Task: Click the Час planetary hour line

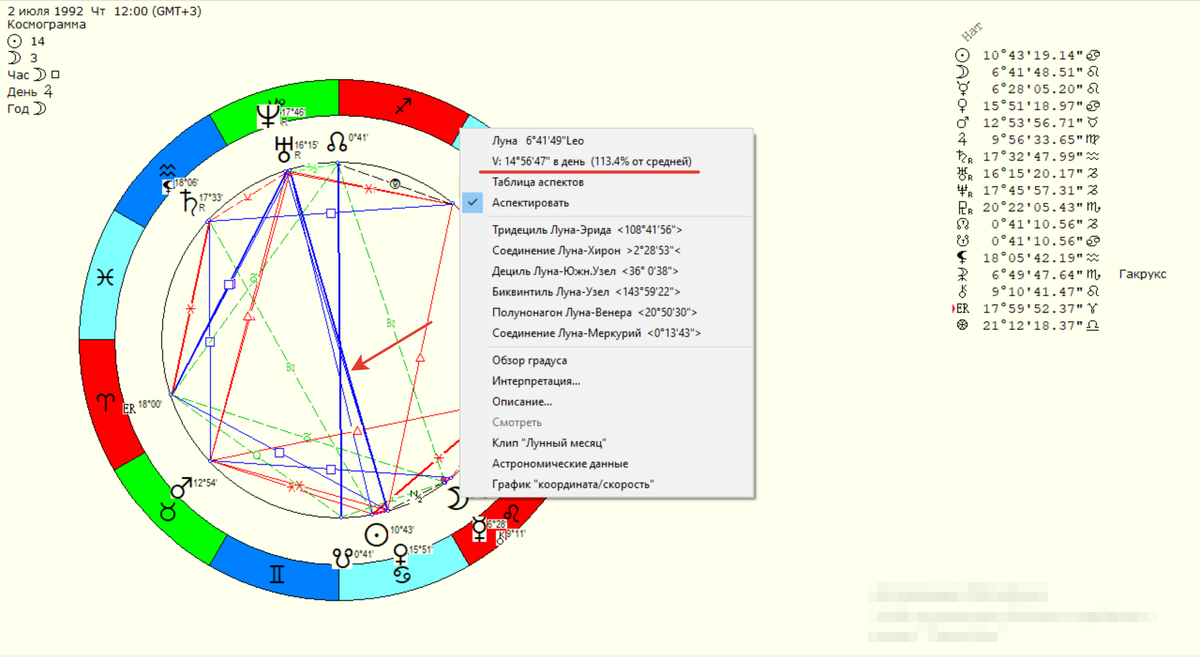Action: coord(34,74)
